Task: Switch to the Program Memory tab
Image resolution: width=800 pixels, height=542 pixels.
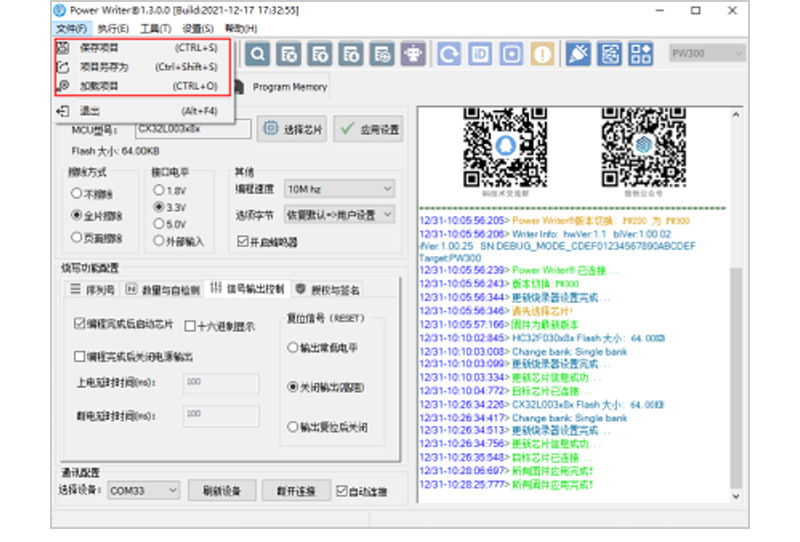Action: [x=290, y=87]
